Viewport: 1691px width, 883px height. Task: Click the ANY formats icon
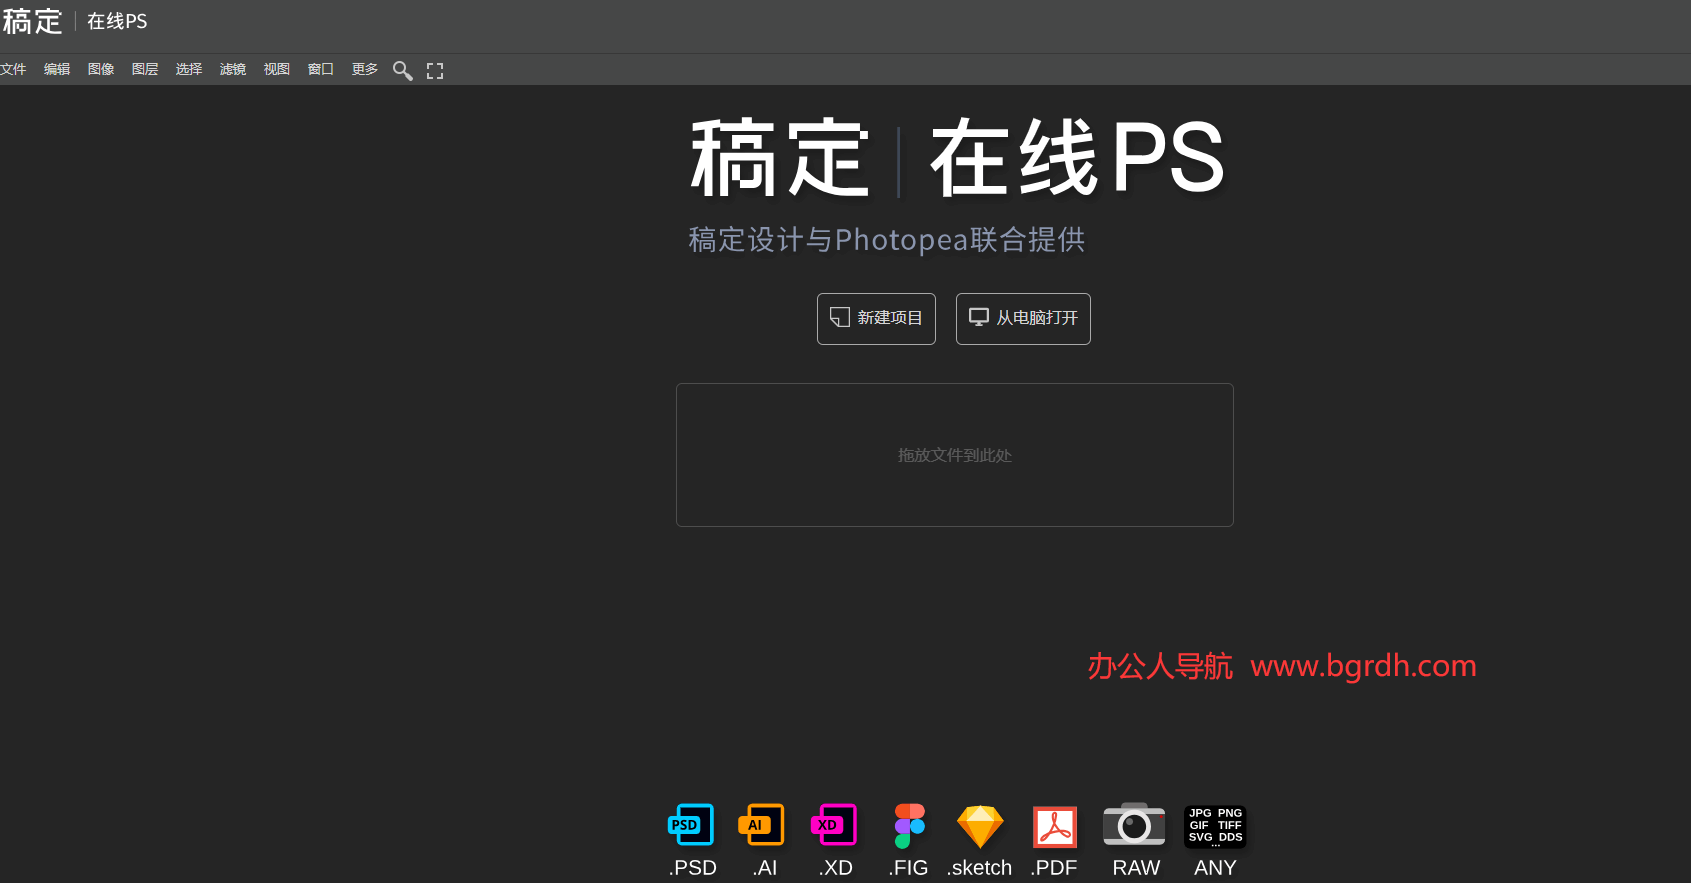point(1215,827)
